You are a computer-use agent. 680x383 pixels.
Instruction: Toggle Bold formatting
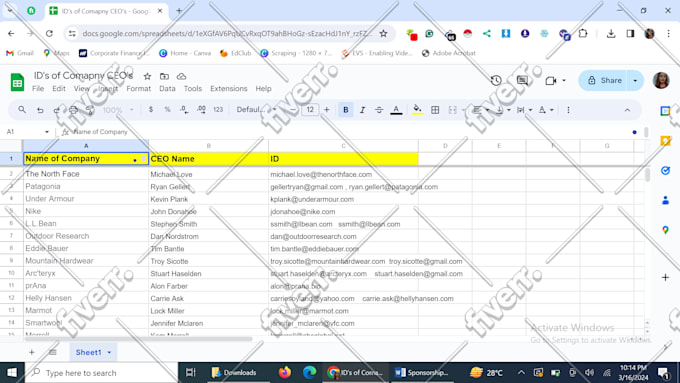pos(346,110)
